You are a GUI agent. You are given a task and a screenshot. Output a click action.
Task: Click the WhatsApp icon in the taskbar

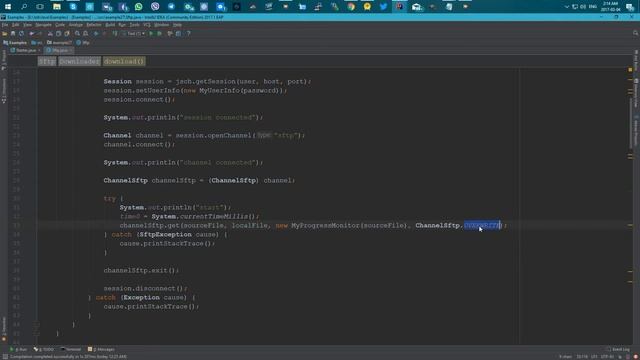(138, 6)
